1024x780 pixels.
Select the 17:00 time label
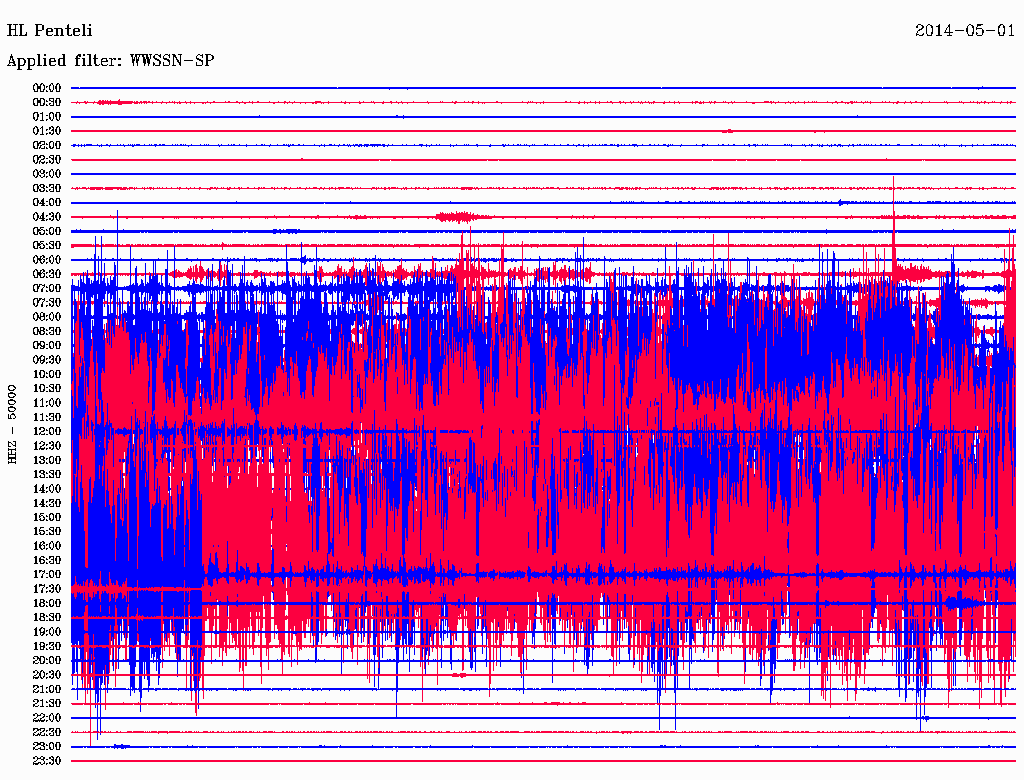[x=47, y=574]
